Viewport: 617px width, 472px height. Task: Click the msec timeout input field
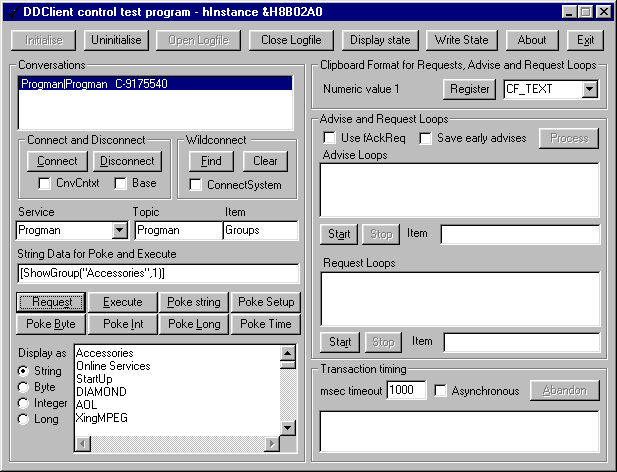pos(406,390)
